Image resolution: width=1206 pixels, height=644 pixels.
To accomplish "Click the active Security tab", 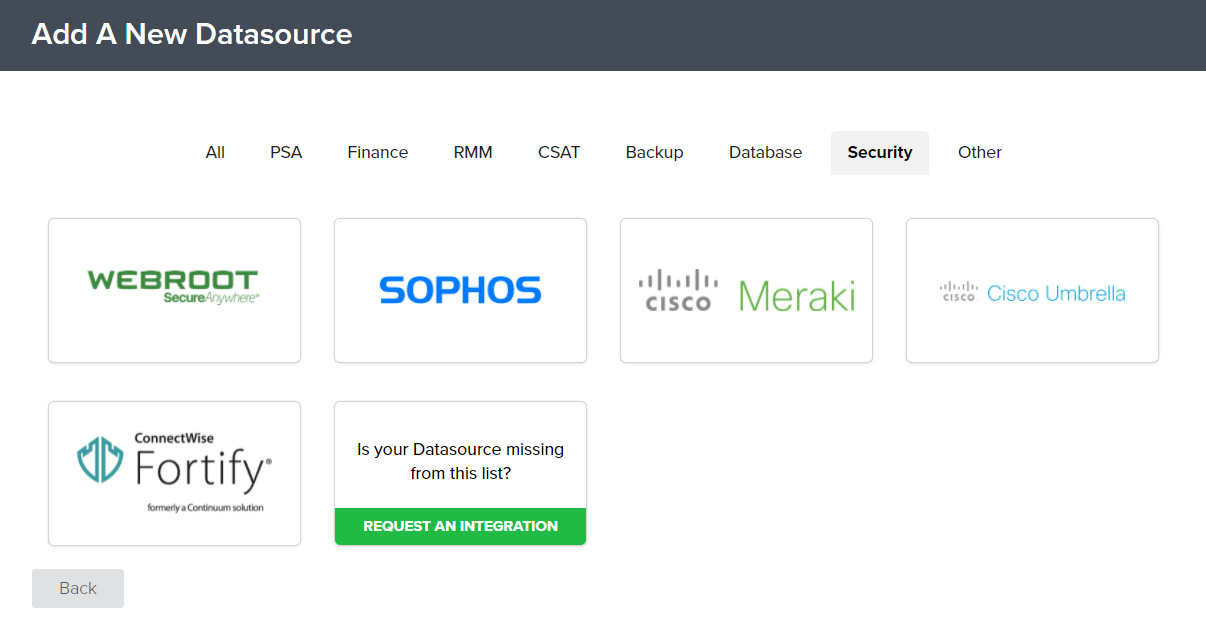I will [x=880, y=152].
